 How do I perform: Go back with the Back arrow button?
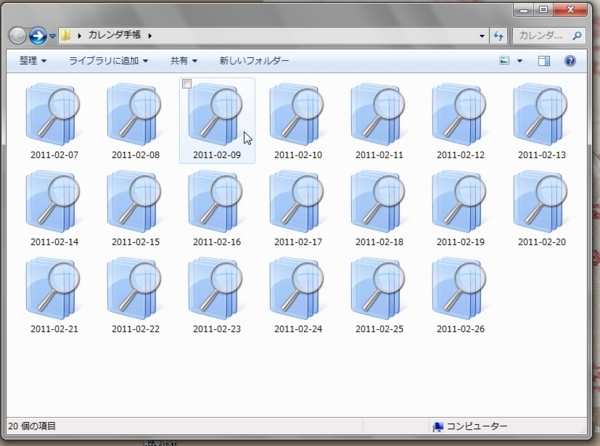click(17, 36)
